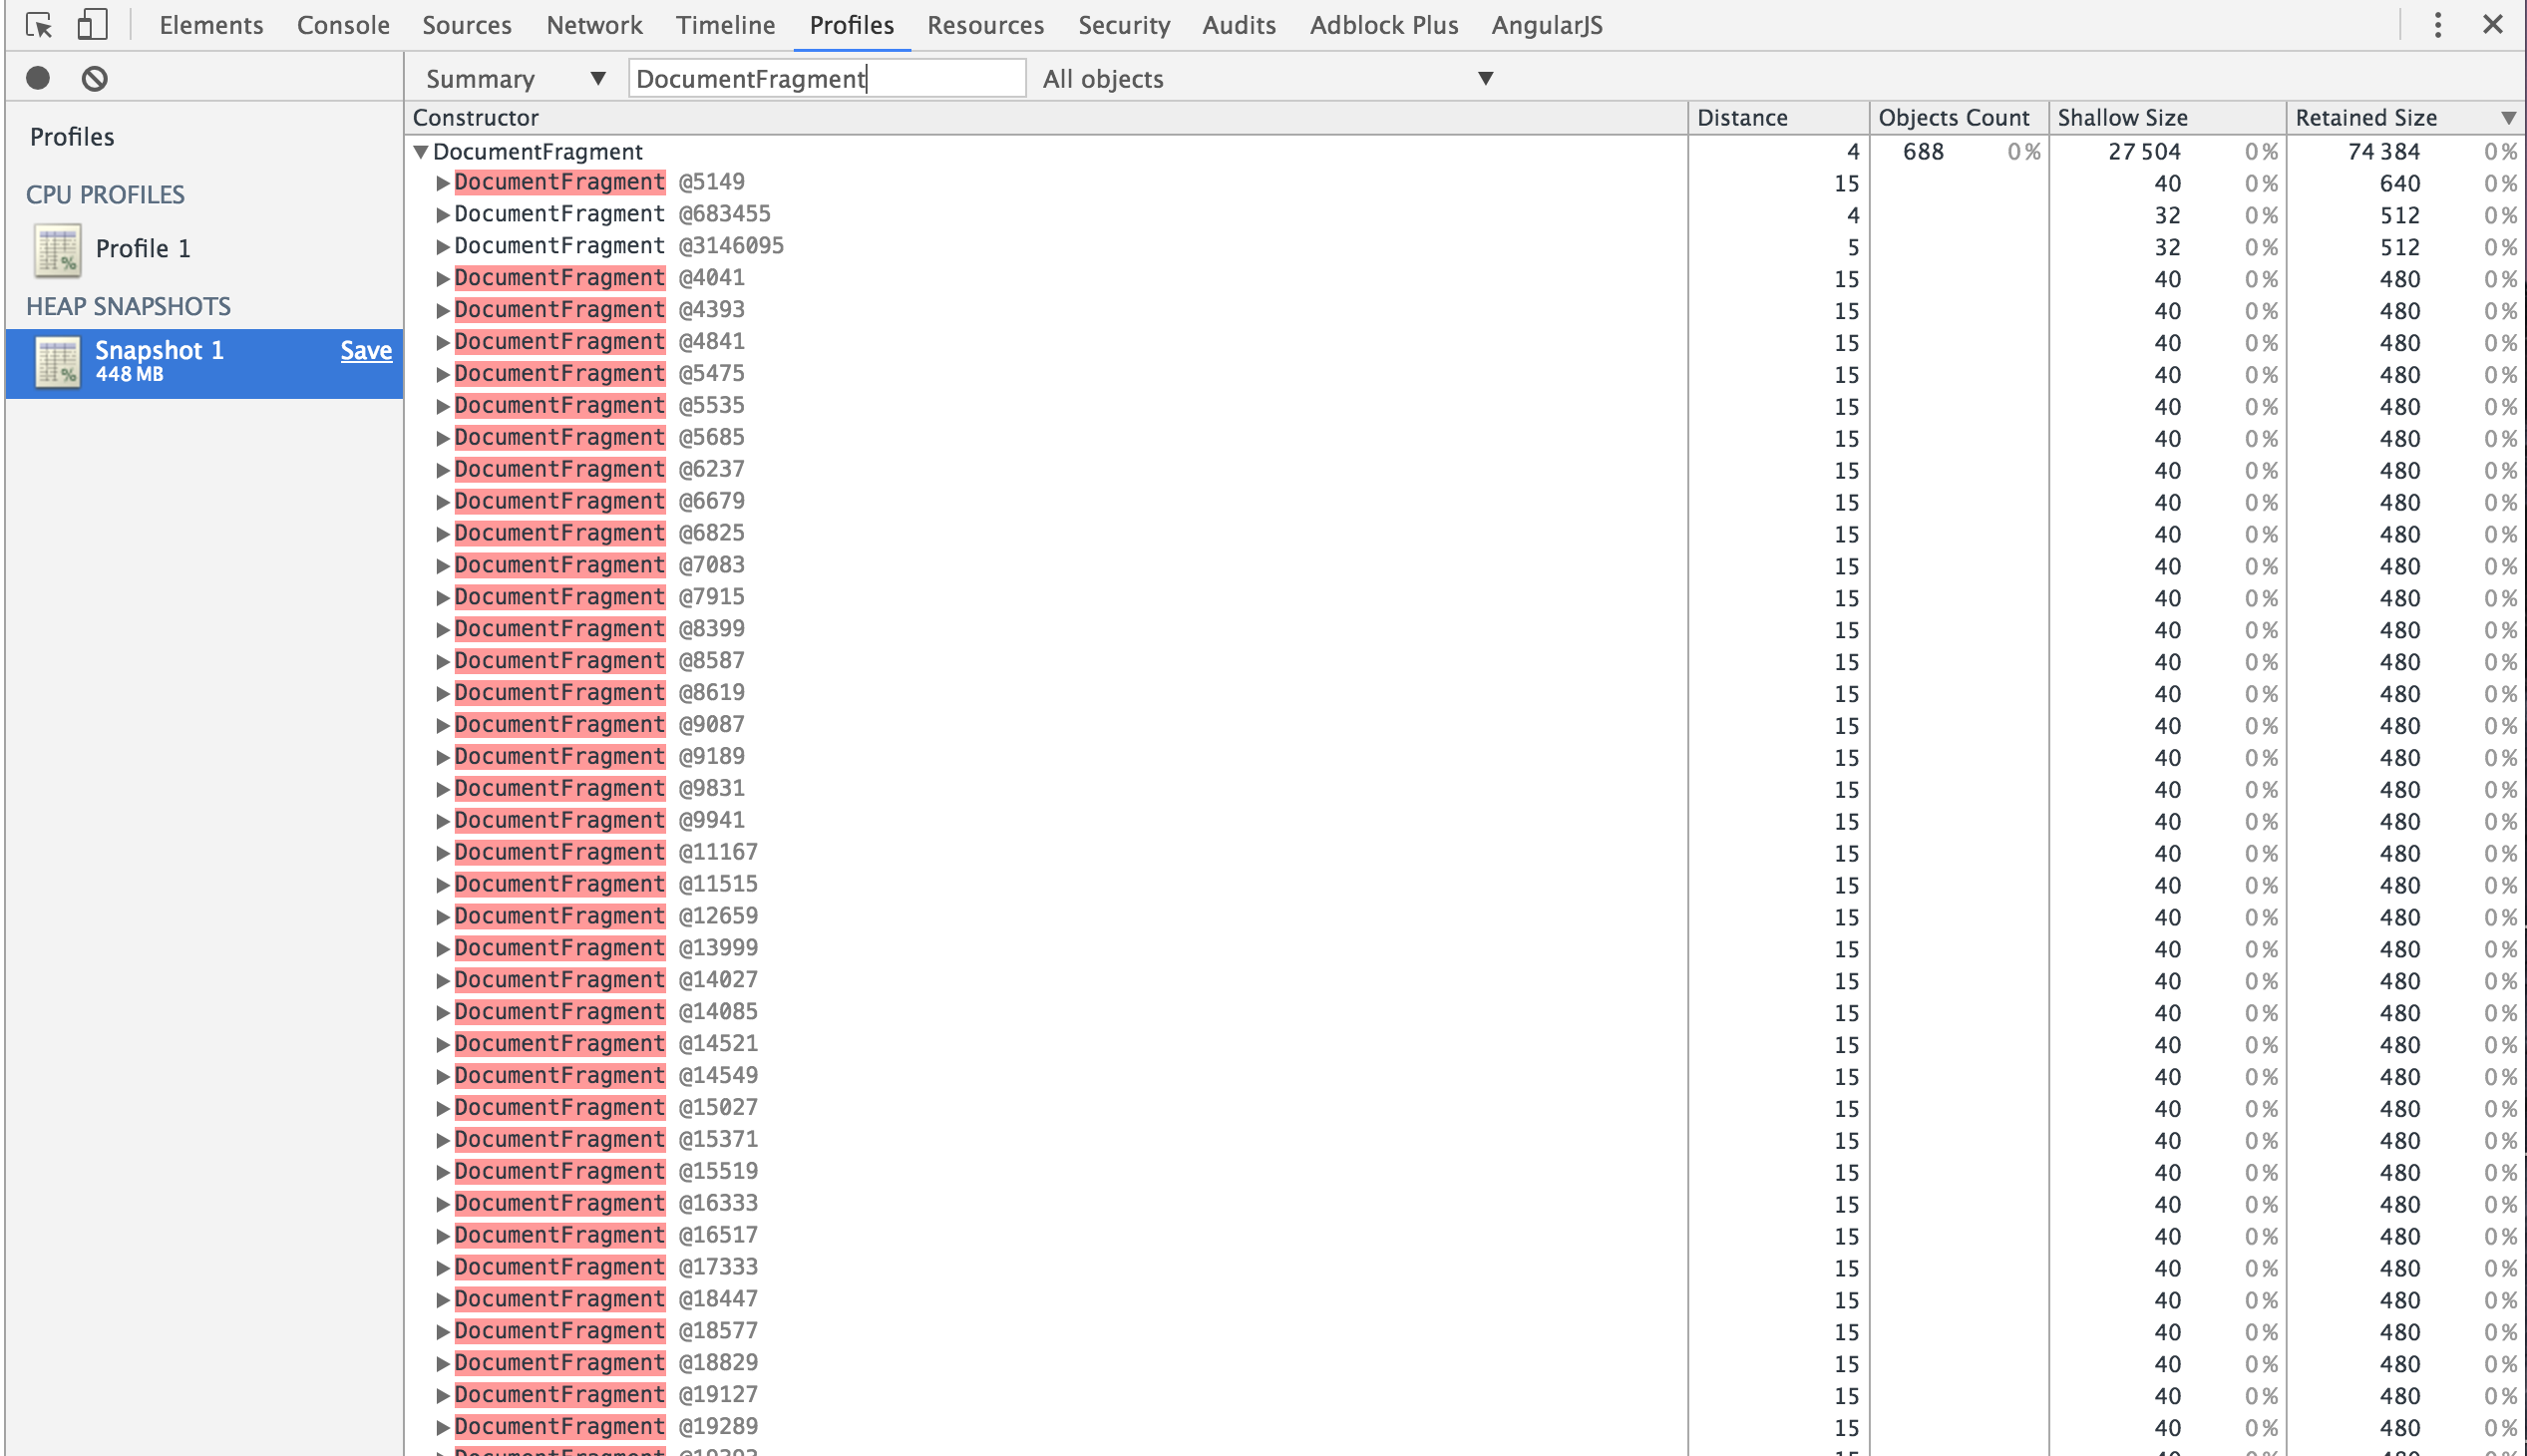2527x1456 pixels.
Task: Sort by the Objects Count column header
Action: click(1958, 118)
